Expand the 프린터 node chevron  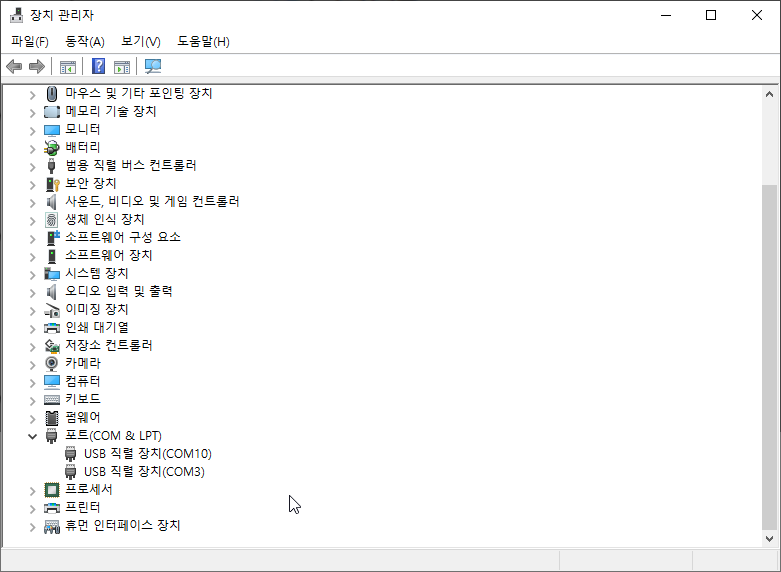point(32,509)
